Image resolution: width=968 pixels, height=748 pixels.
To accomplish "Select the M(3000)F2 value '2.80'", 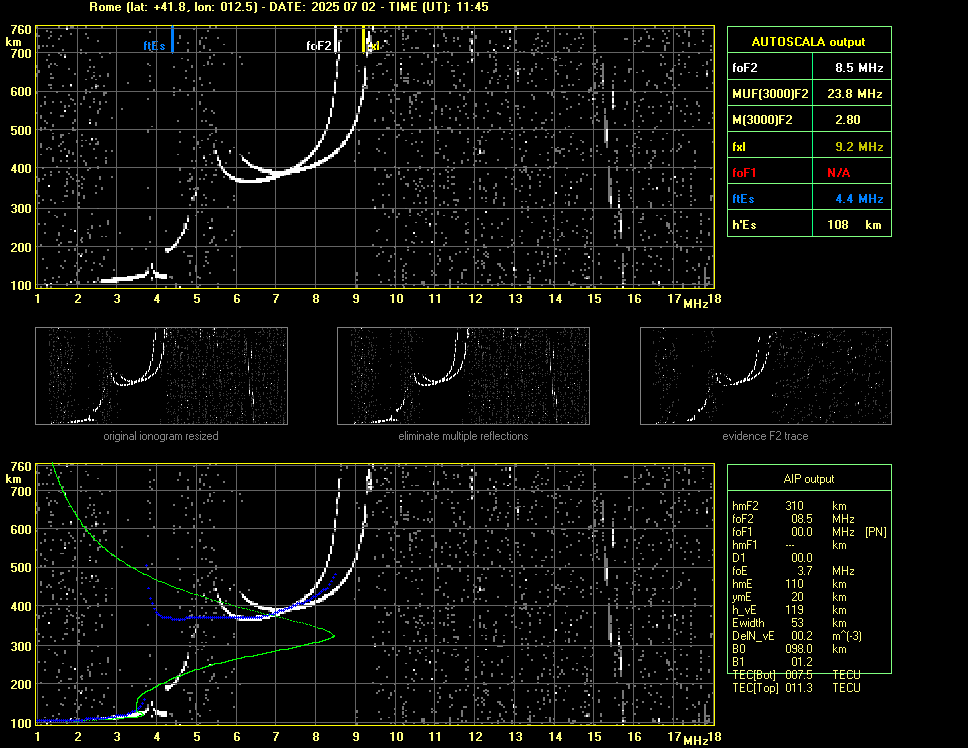I will coord(847,120).
